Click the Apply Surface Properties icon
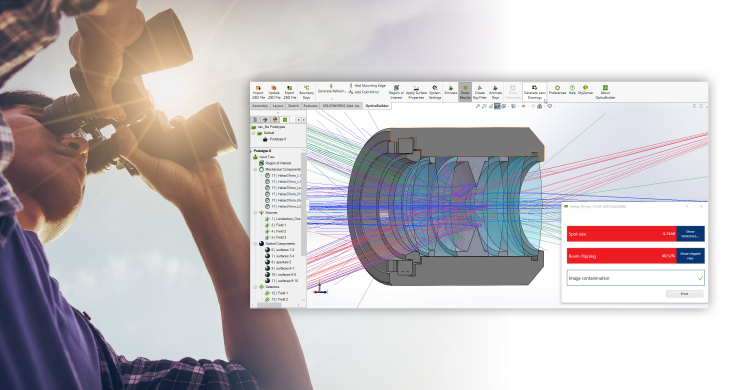Screen dimensions: 731x390 (416, 92)
